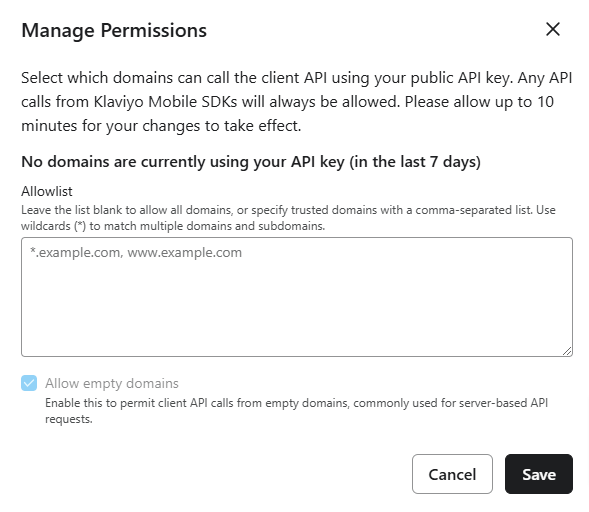
Task: Click the 'No domains are currently using' heading
Action: pyautogui.click(x=251, y=162)
